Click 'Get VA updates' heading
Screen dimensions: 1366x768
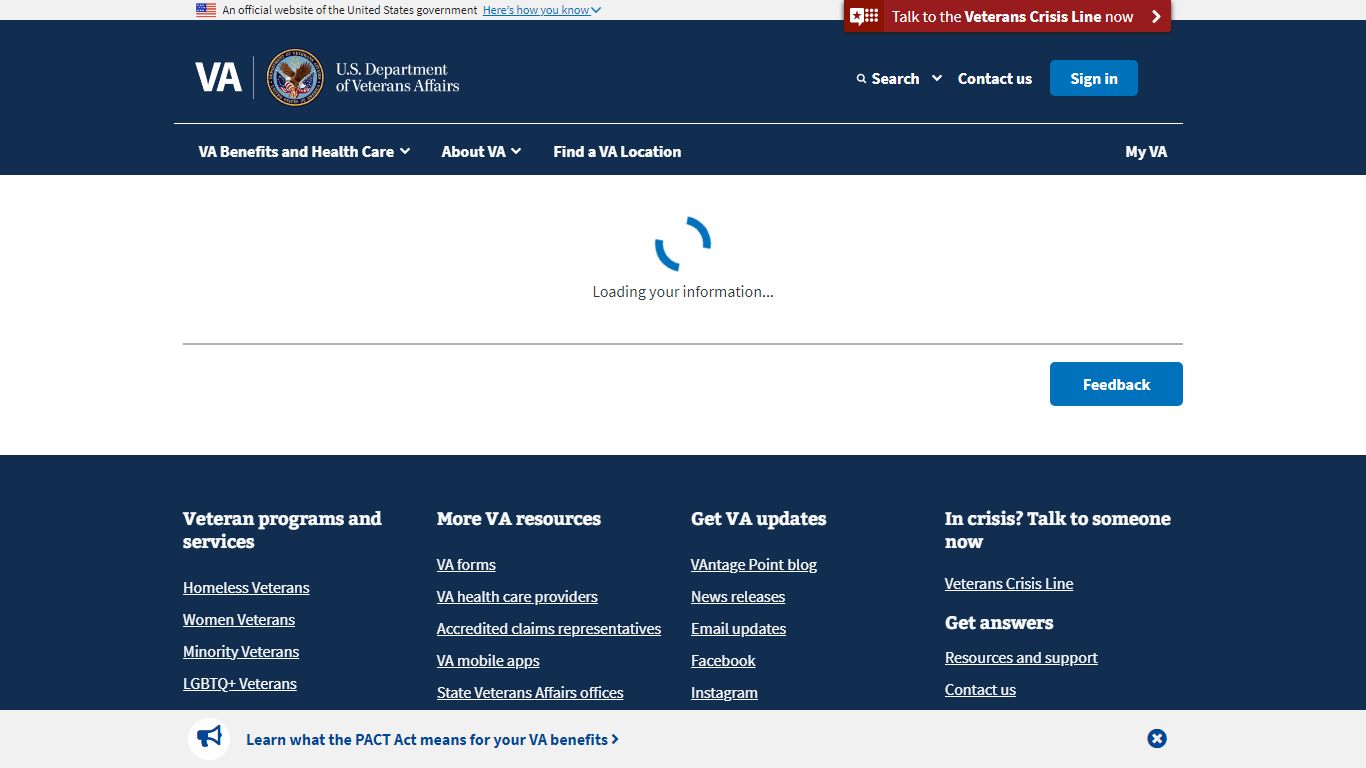[x=759, y=519]
